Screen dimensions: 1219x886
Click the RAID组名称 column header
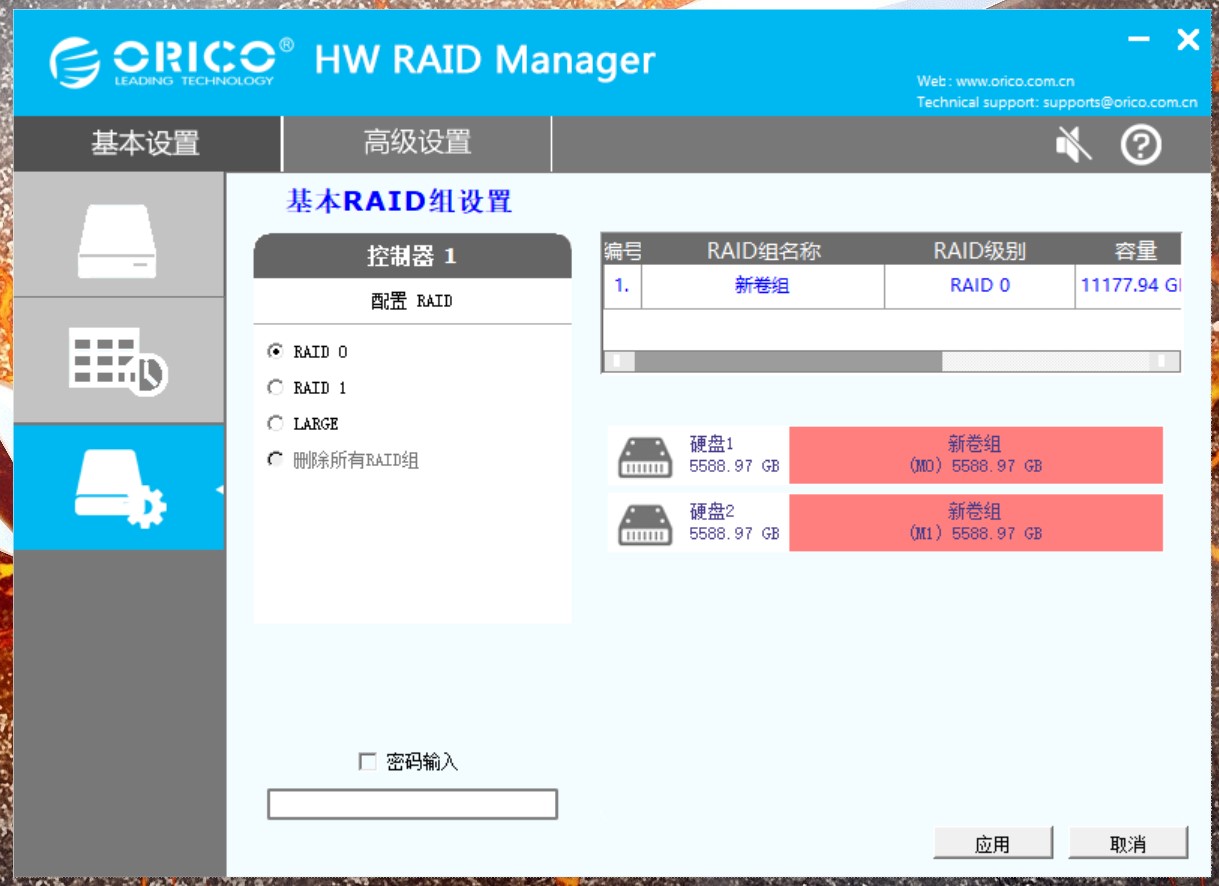(763, 250)
